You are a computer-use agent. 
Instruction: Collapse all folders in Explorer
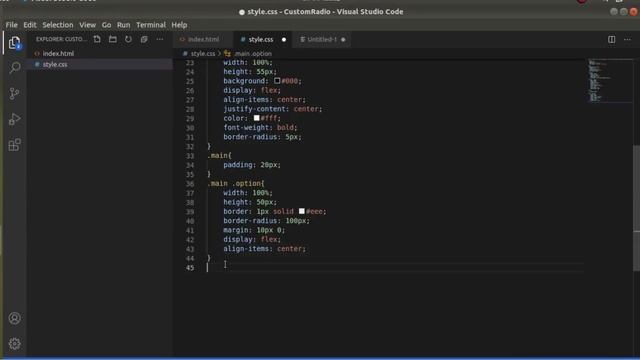[144, 39]
